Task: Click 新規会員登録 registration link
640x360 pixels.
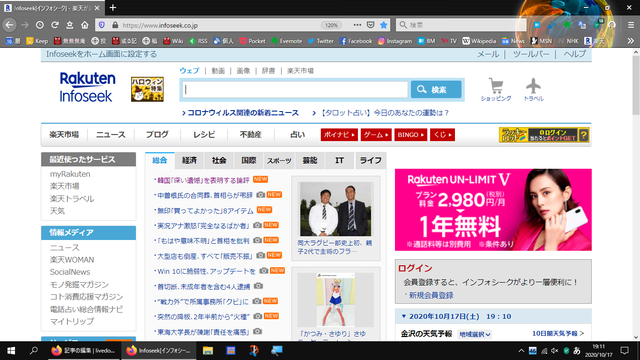Action: [x=431, y=295]
